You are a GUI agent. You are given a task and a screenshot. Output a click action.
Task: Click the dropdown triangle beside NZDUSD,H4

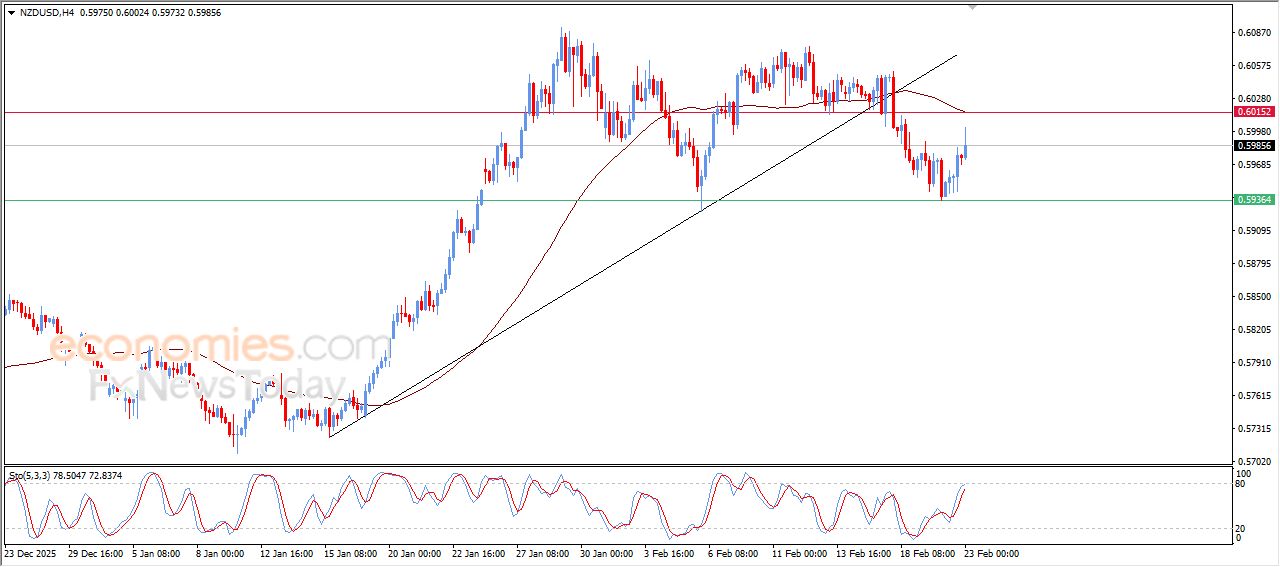(11, 12)
